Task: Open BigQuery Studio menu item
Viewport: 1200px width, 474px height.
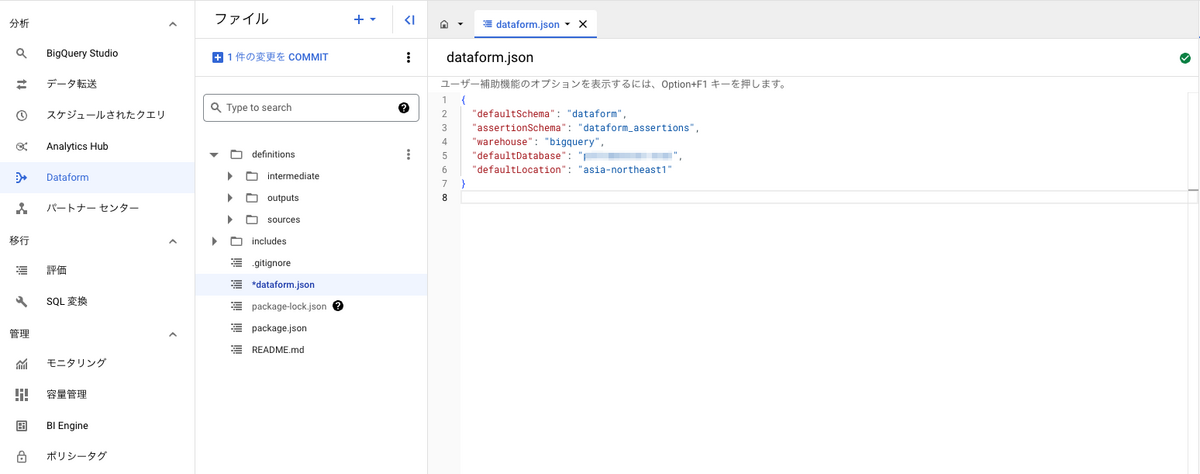Action: (x=97, y=53)
